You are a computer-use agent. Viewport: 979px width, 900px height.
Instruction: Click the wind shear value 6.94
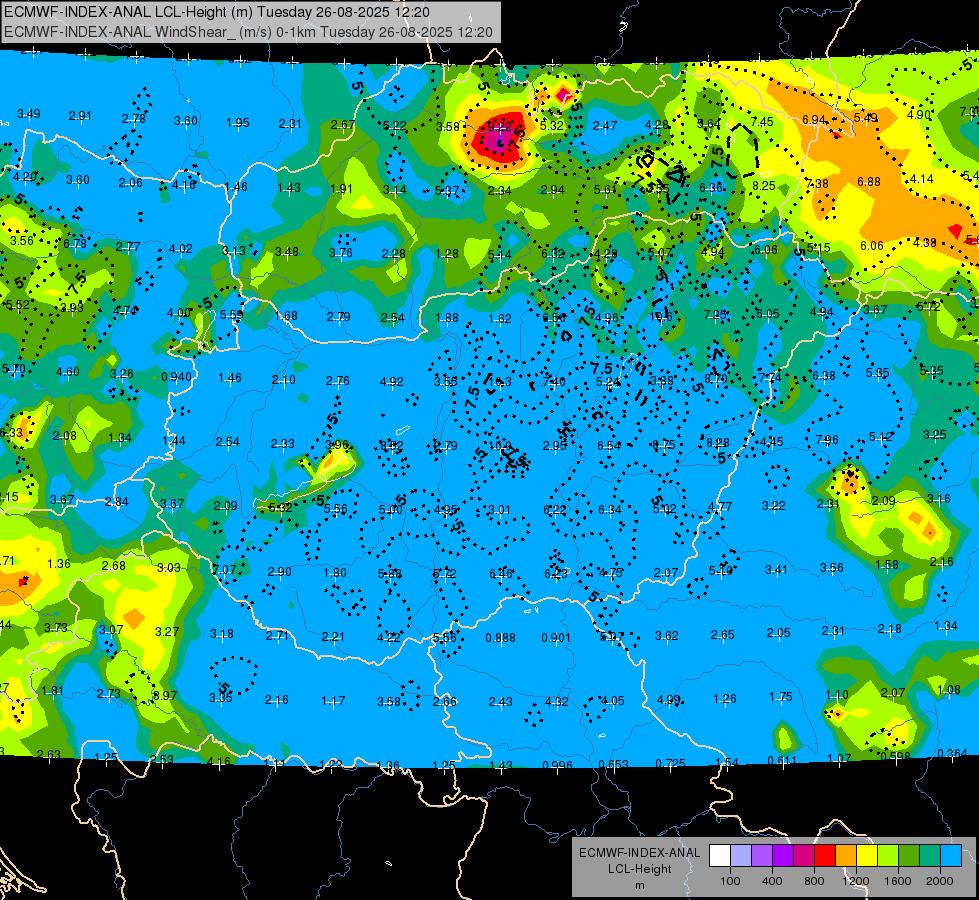click(814, 119)
